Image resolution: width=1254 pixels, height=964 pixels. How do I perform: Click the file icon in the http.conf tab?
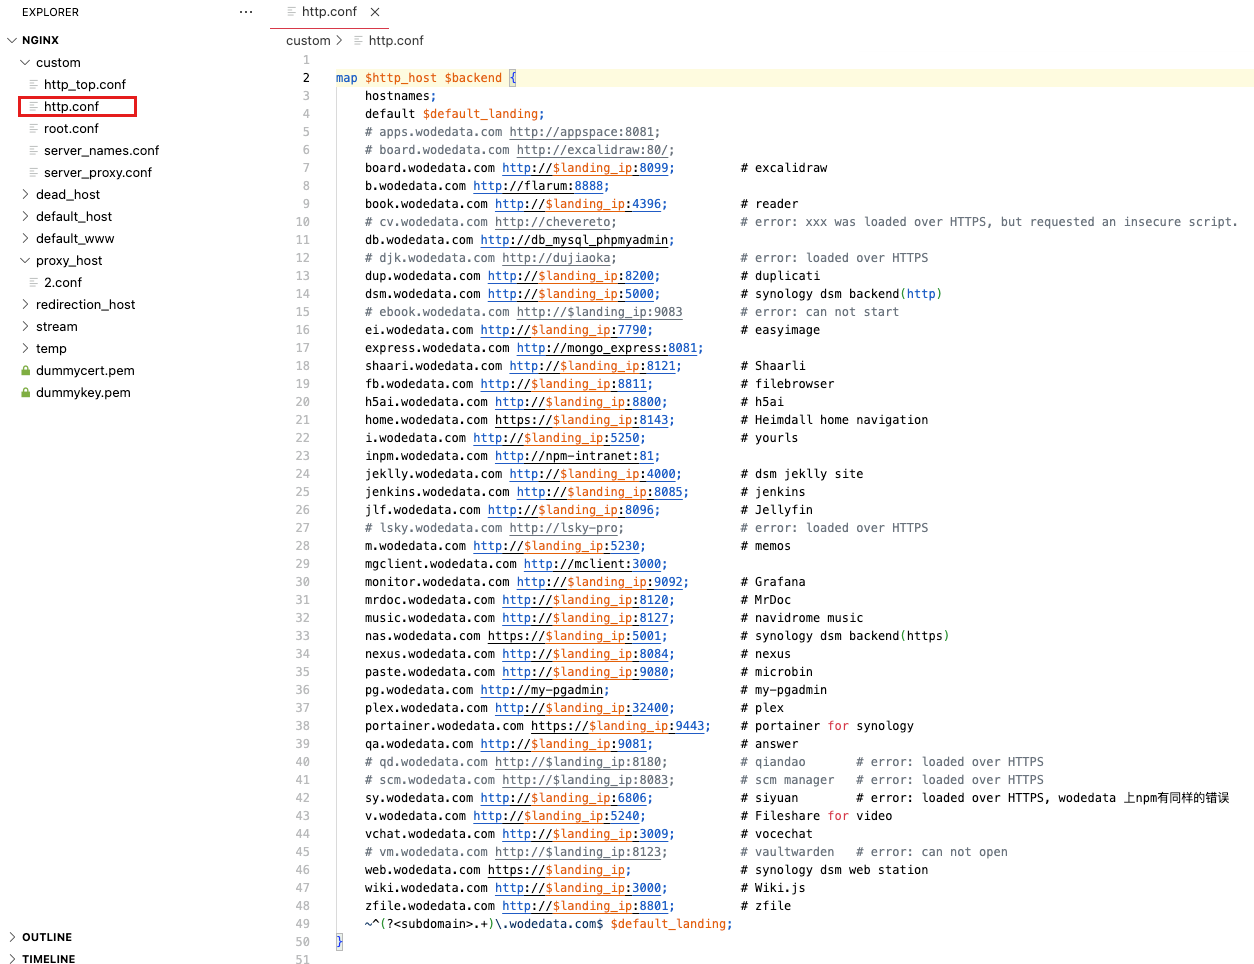(x=292, y=12)
